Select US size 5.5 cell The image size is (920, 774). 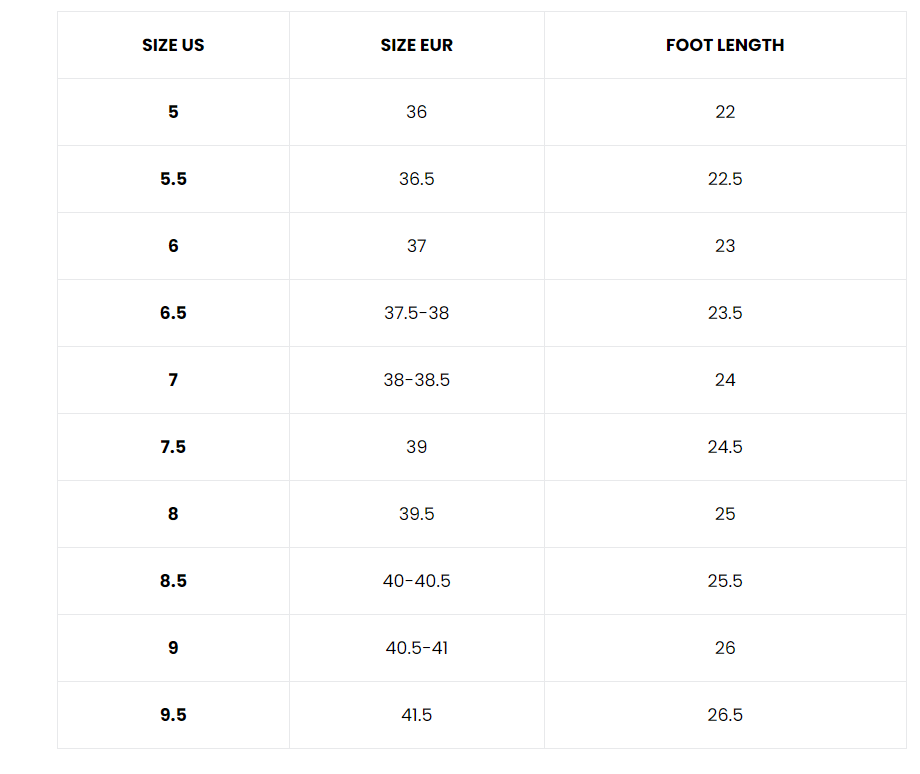point(173,179)
